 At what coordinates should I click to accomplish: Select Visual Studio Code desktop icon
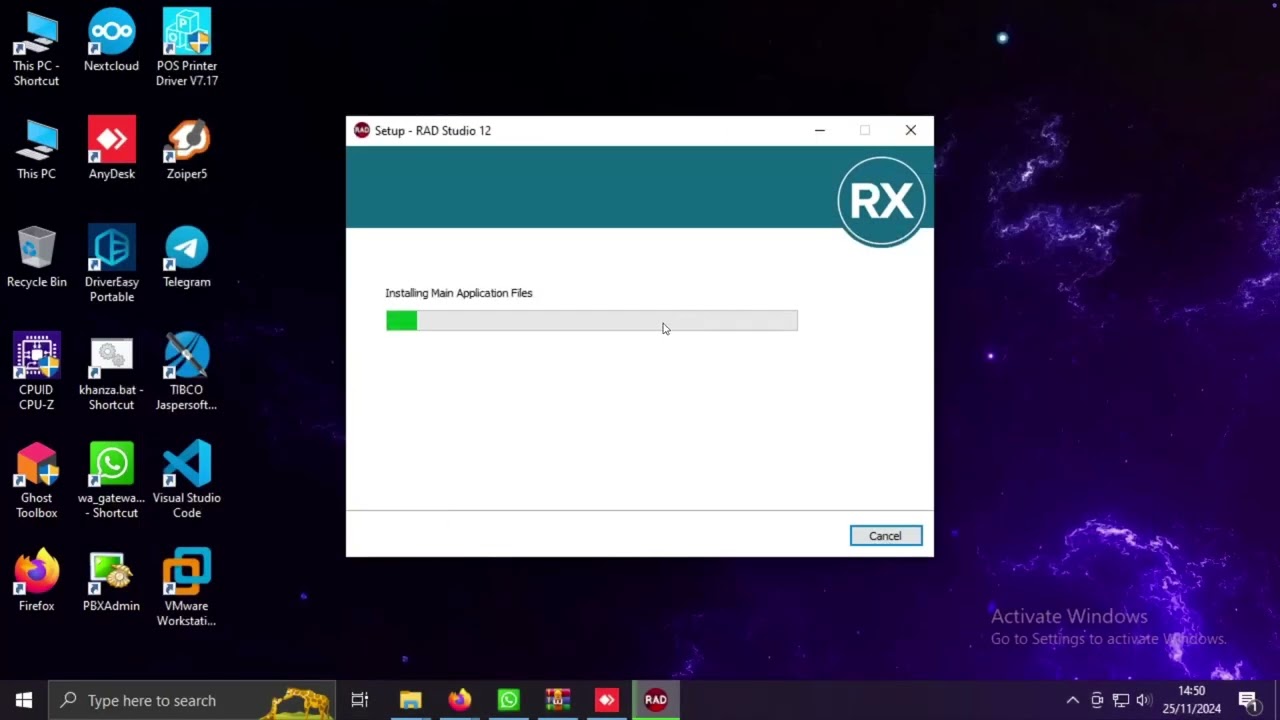click(x=187, y=480)
